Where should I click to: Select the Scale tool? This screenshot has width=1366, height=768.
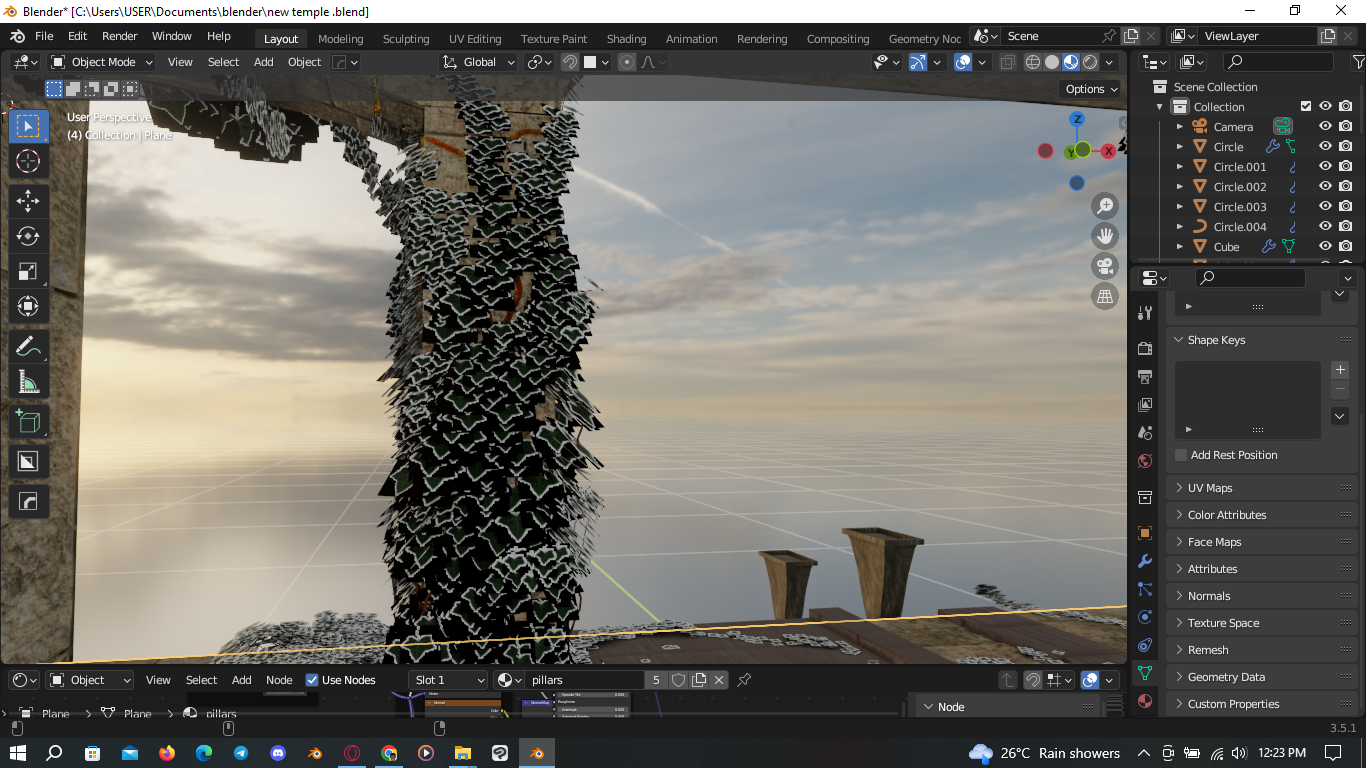[28, 271]
